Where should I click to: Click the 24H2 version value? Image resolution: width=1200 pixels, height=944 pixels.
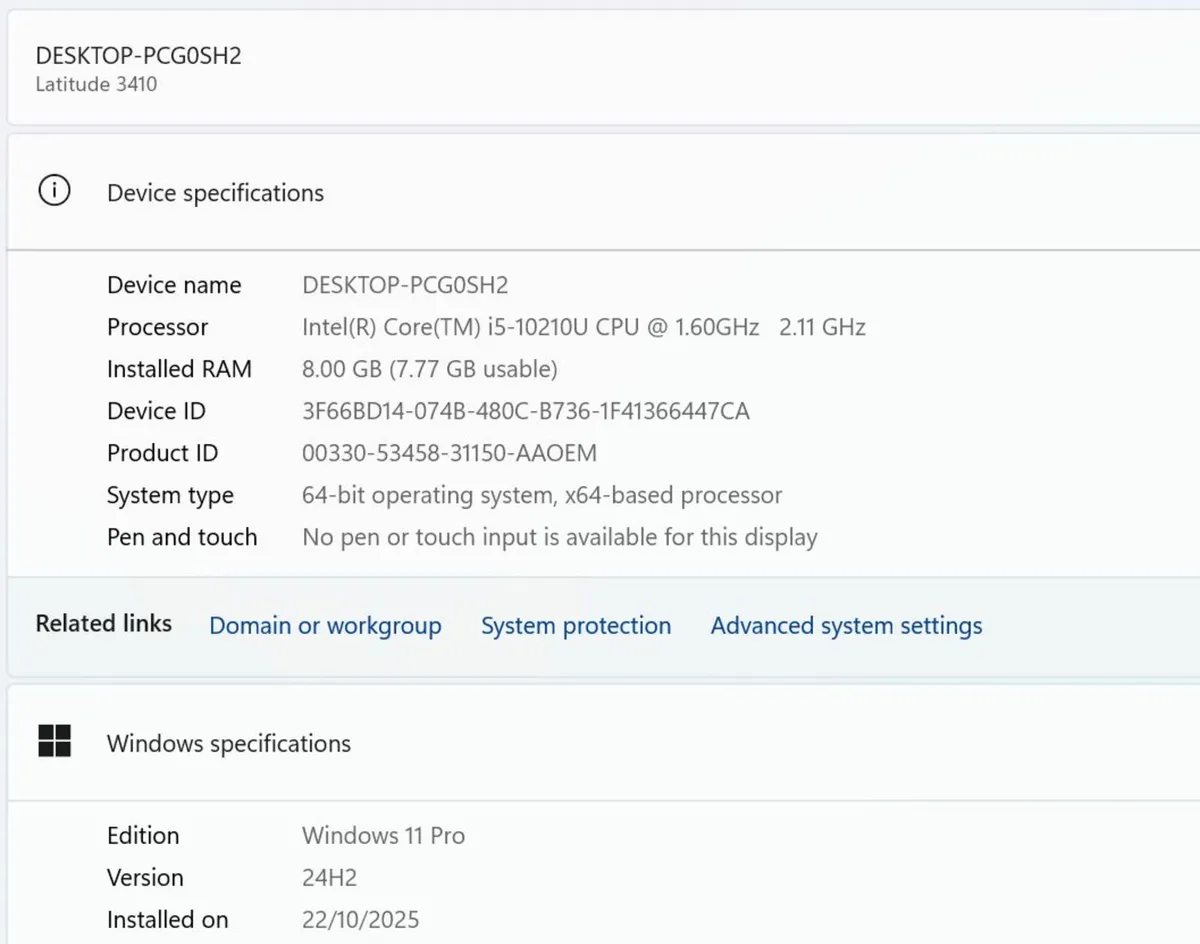coord(329,877)
